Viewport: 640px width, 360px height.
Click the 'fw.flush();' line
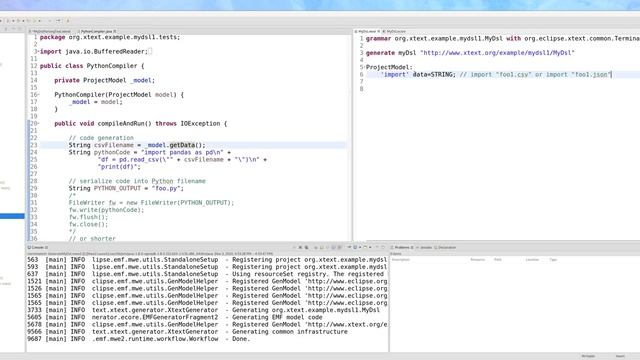(x=88, y=217)
